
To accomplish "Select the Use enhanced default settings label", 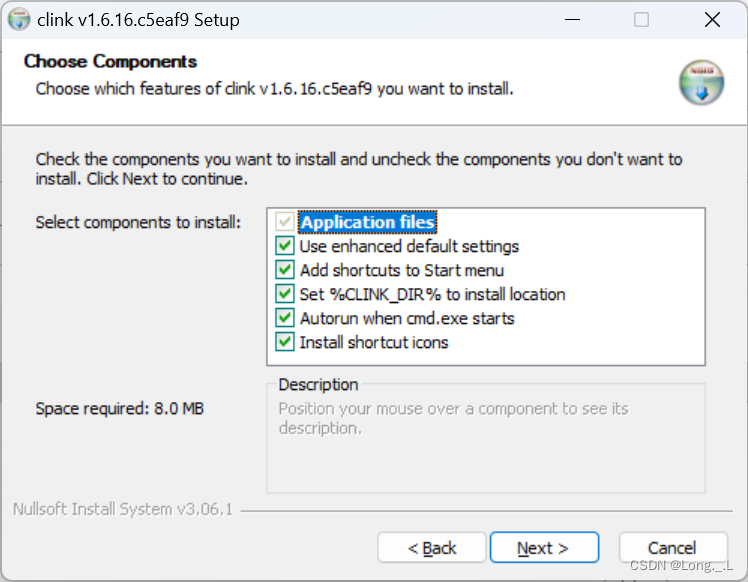I will tap(409, 247).
